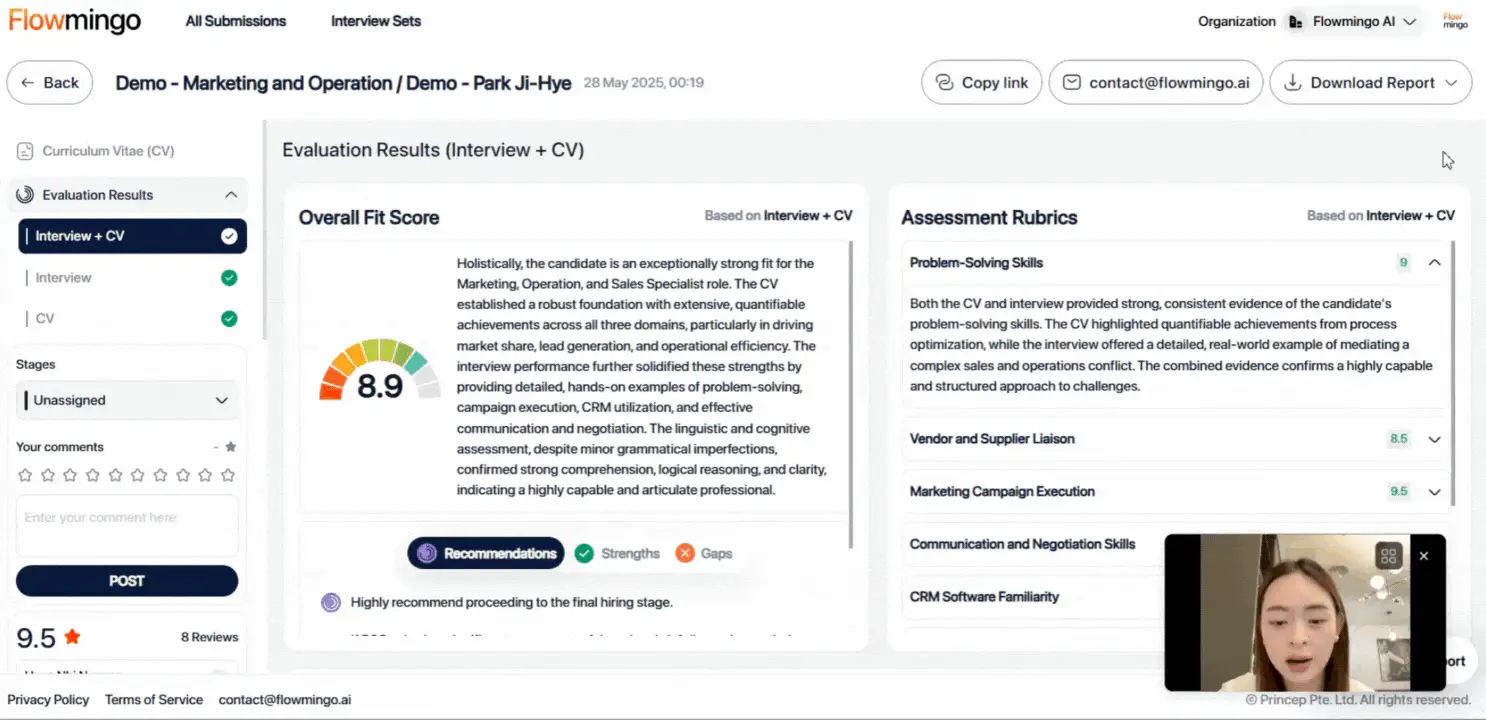The height and width of the screenshot is (720, 1486).
Task: Click the grid icon on video overlay
Action: click(x=1388, y=556)
